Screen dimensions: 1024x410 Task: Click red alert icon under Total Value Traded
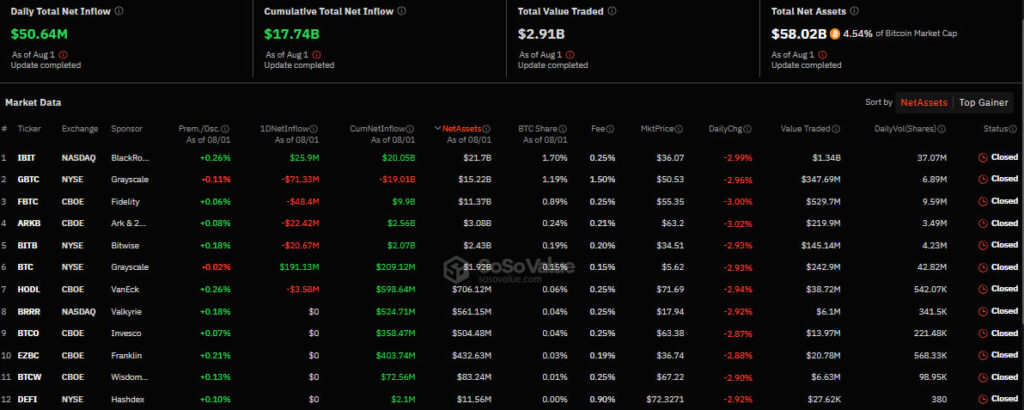pos(570,55)
